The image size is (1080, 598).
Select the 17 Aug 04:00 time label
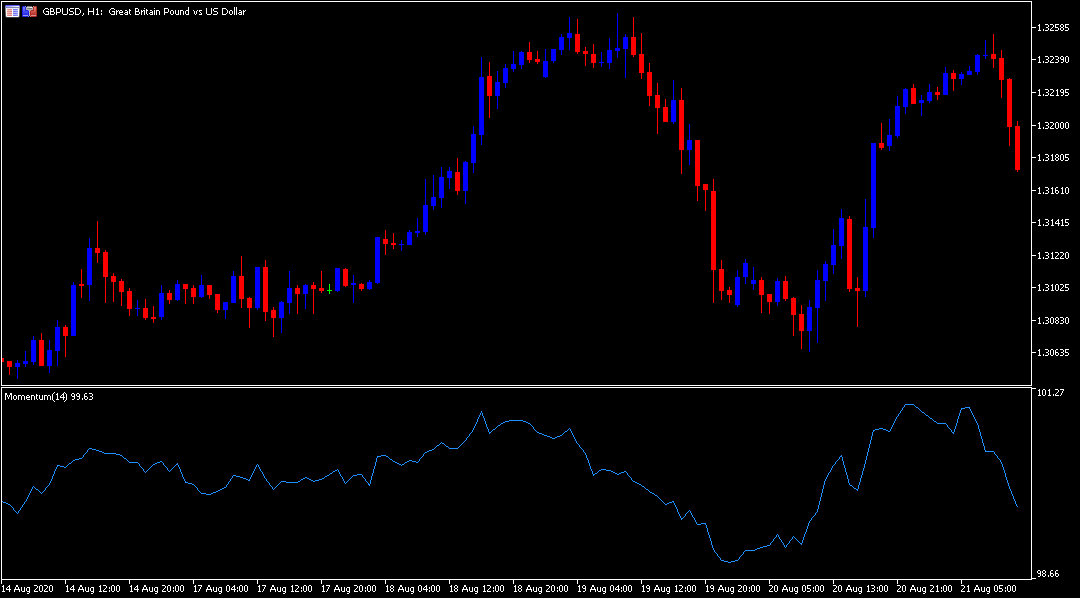220,589
